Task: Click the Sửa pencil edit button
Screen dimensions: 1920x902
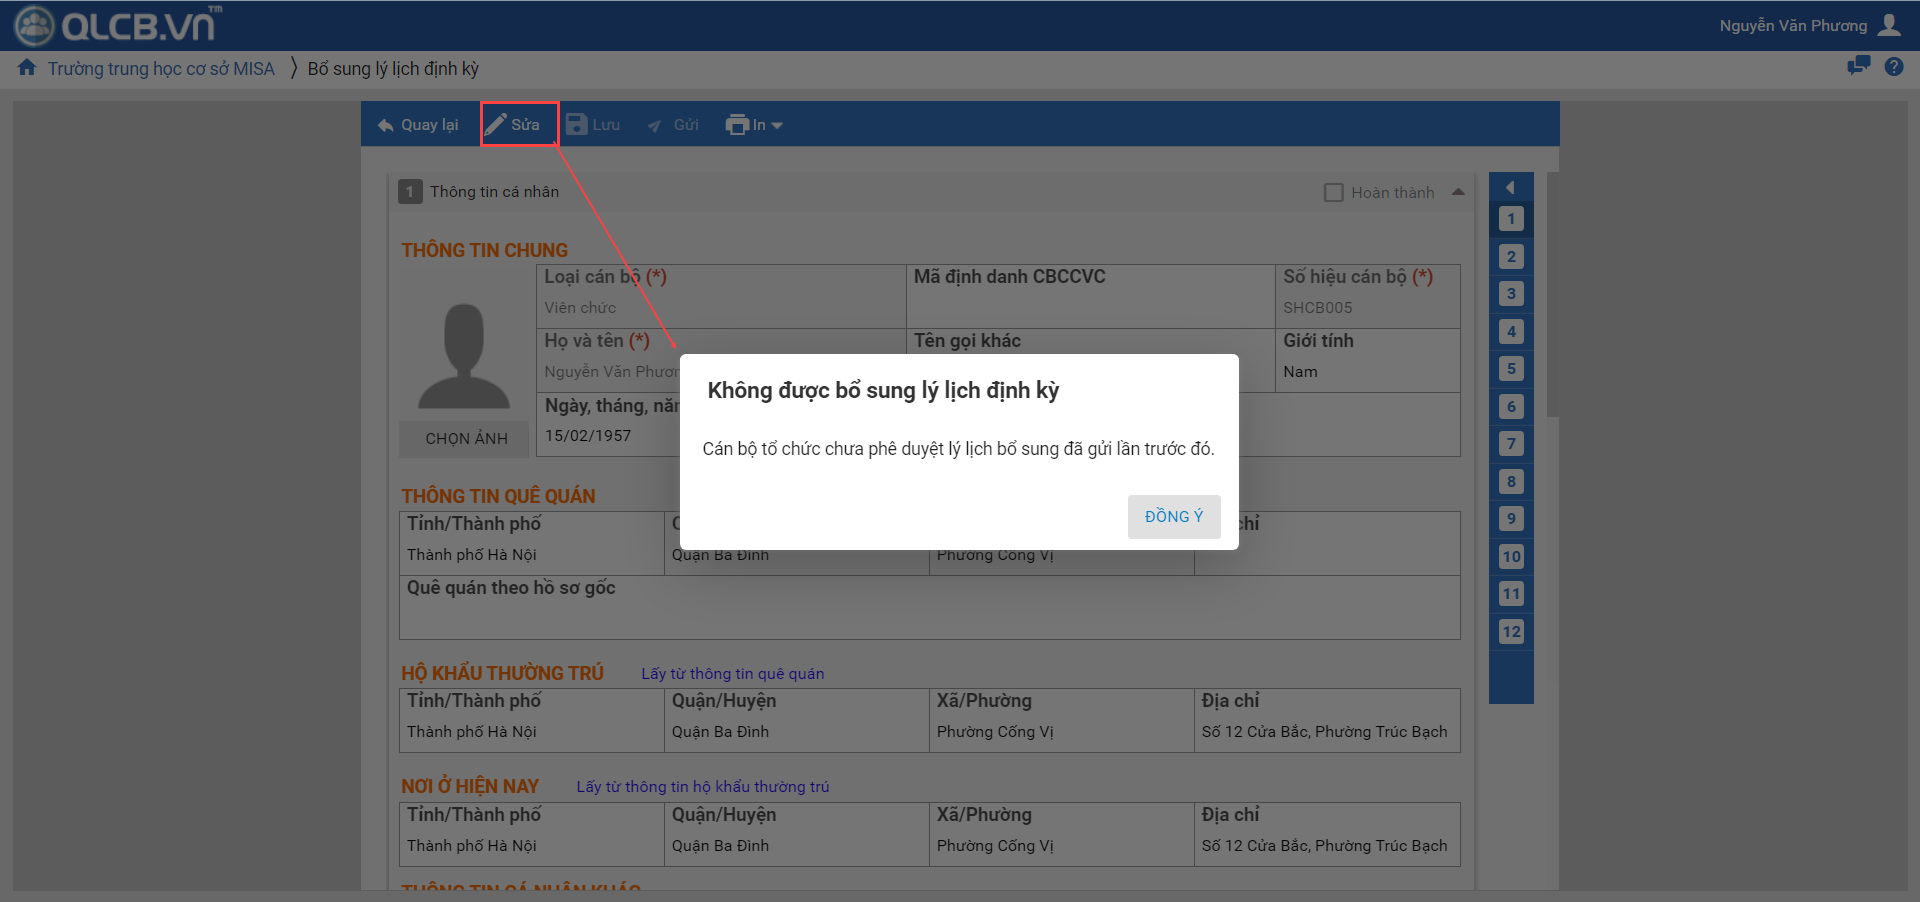Action: [x=514, y=125]
